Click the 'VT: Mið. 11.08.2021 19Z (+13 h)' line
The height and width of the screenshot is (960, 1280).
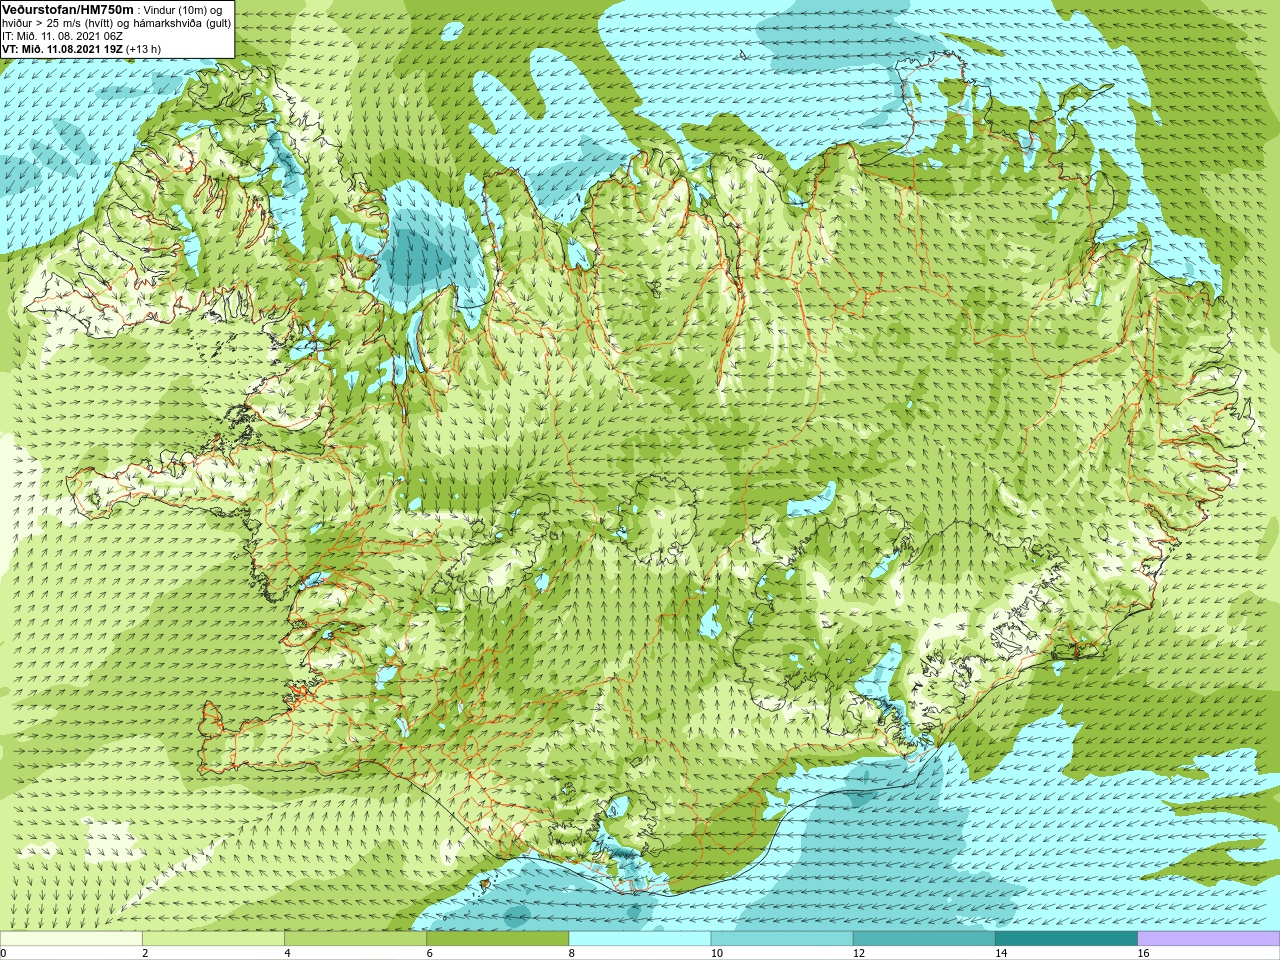coord(81,49)
